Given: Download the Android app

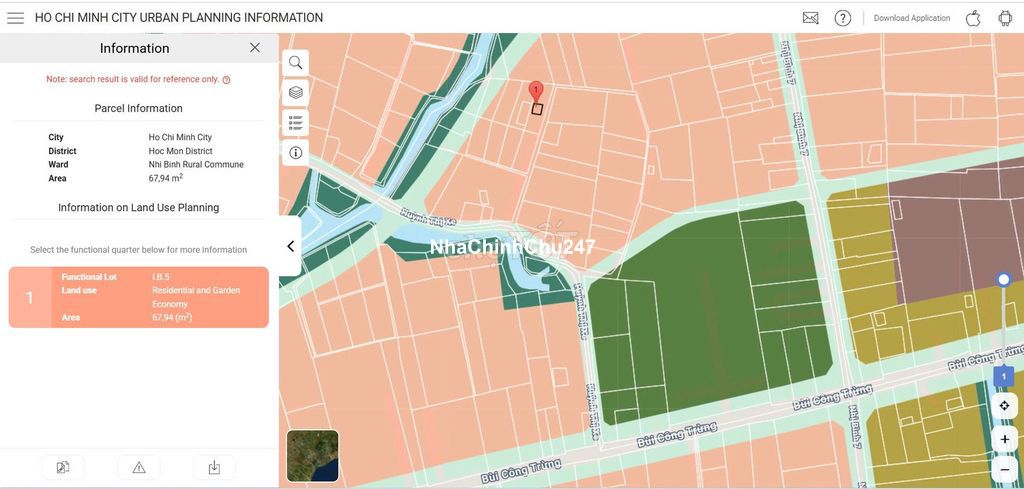Looking at the screenshot, I should tap(1005, 18).
